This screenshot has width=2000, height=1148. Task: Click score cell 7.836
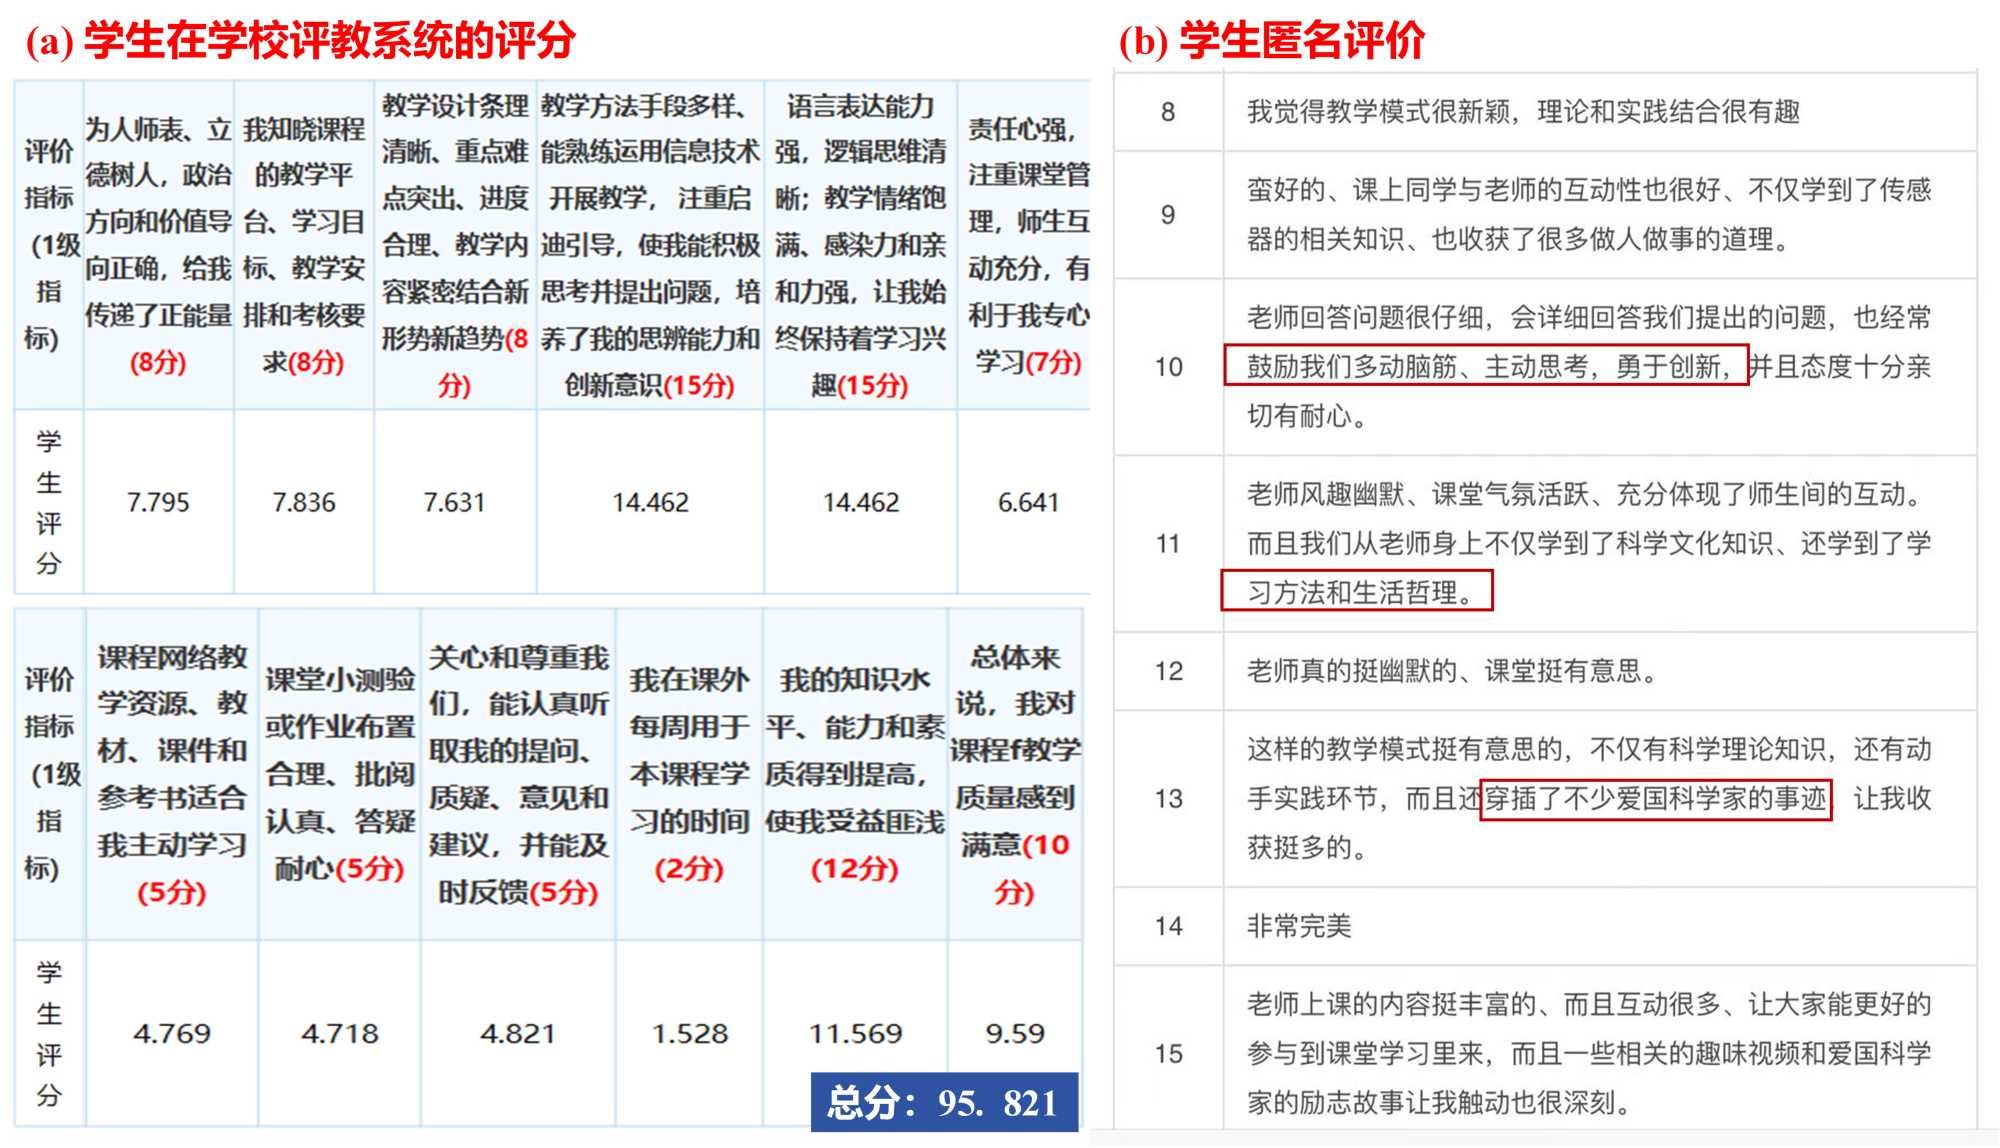coord(304,502)
